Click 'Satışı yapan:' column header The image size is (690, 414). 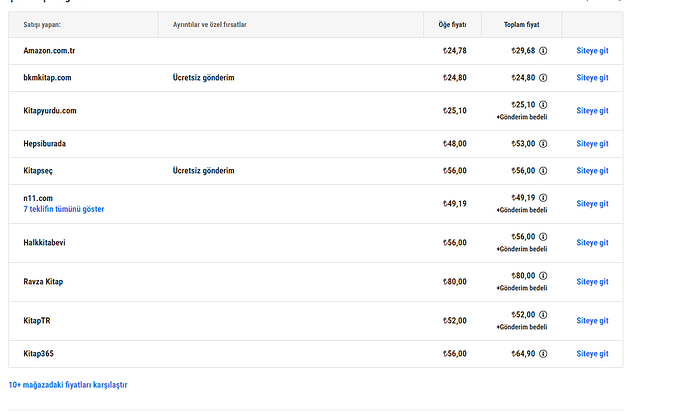point(42,25)
